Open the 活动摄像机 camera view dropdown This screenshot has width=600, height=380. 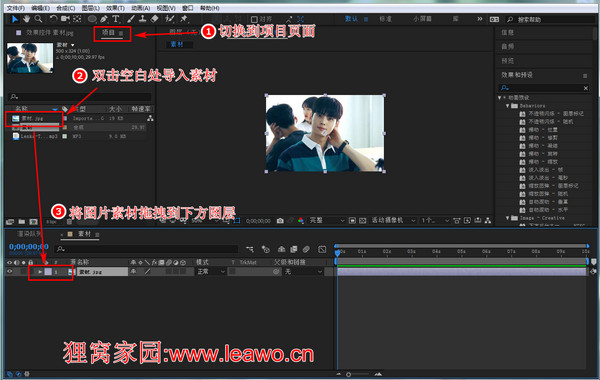pyautogui.click(x=393, y=220)
